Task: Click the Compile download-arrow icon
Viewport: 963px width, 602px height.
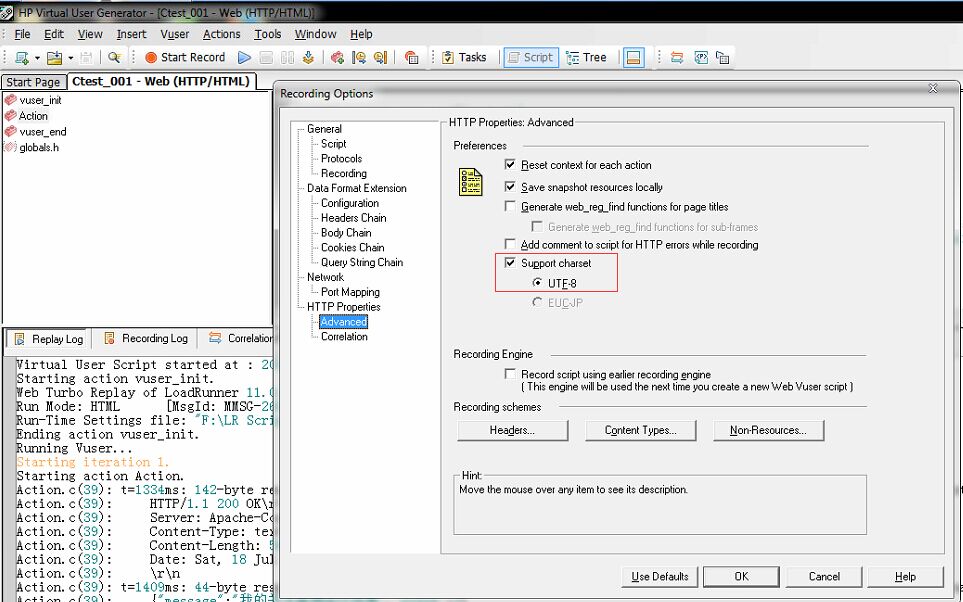Action: pyautogui.click(x=308, y=58)
